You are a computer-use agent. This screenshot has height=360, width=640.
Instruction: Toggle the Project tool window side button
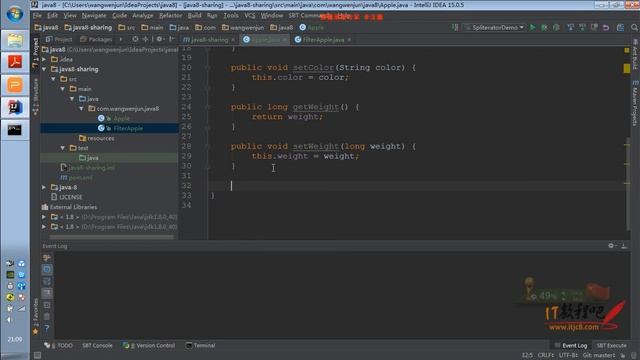pyautogui.click(x=36, y=53)
